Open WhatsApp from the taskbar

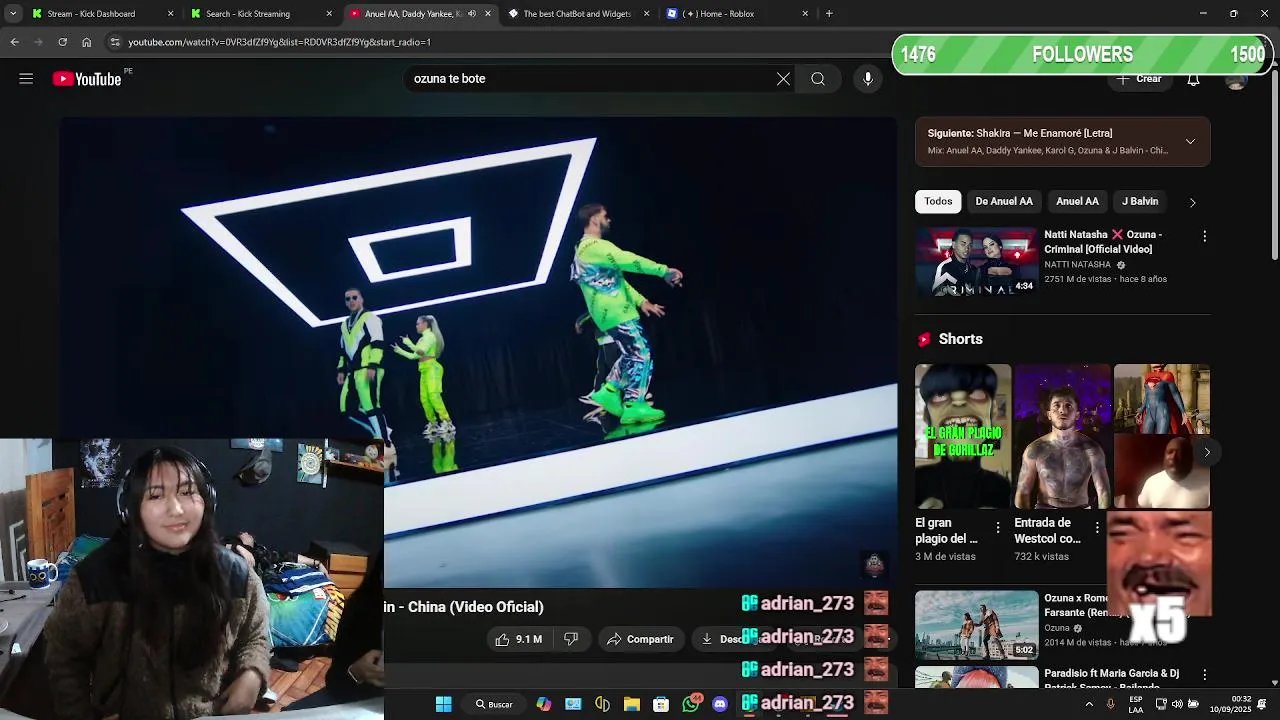[x=691, y=704]
